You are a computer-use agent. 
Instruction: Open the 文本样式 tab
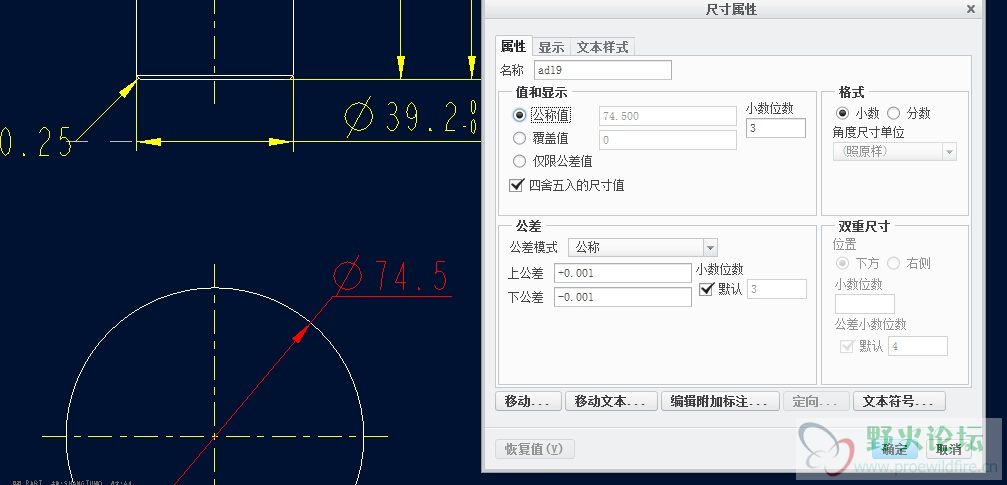click(x=602, y=47)
